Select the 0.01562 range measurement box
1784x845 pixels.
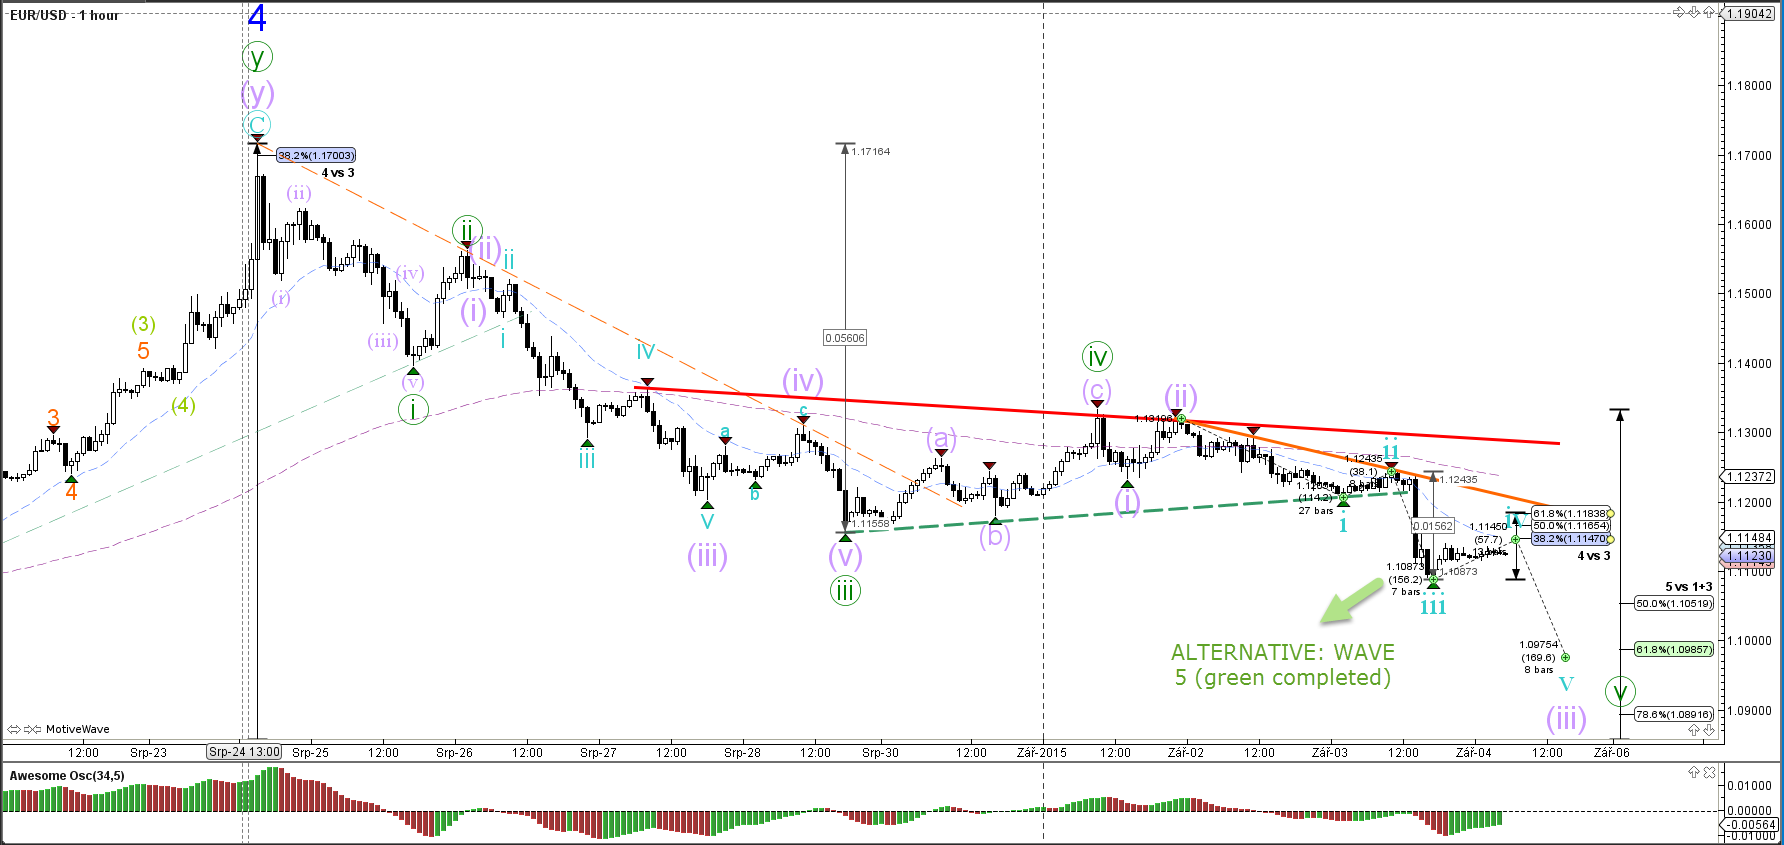point(1433,526)
